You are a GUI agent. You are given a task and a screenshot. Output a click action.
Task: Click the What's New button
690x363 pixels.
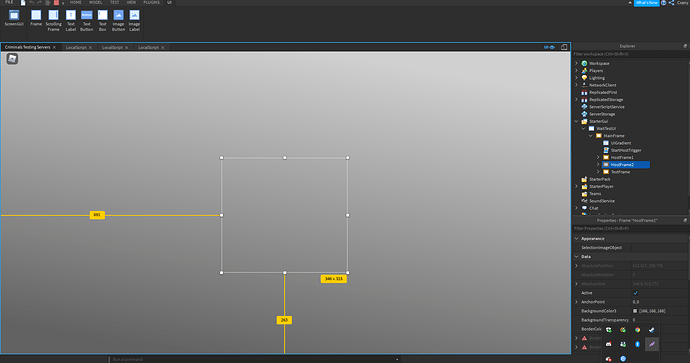[x=646, y=3]
